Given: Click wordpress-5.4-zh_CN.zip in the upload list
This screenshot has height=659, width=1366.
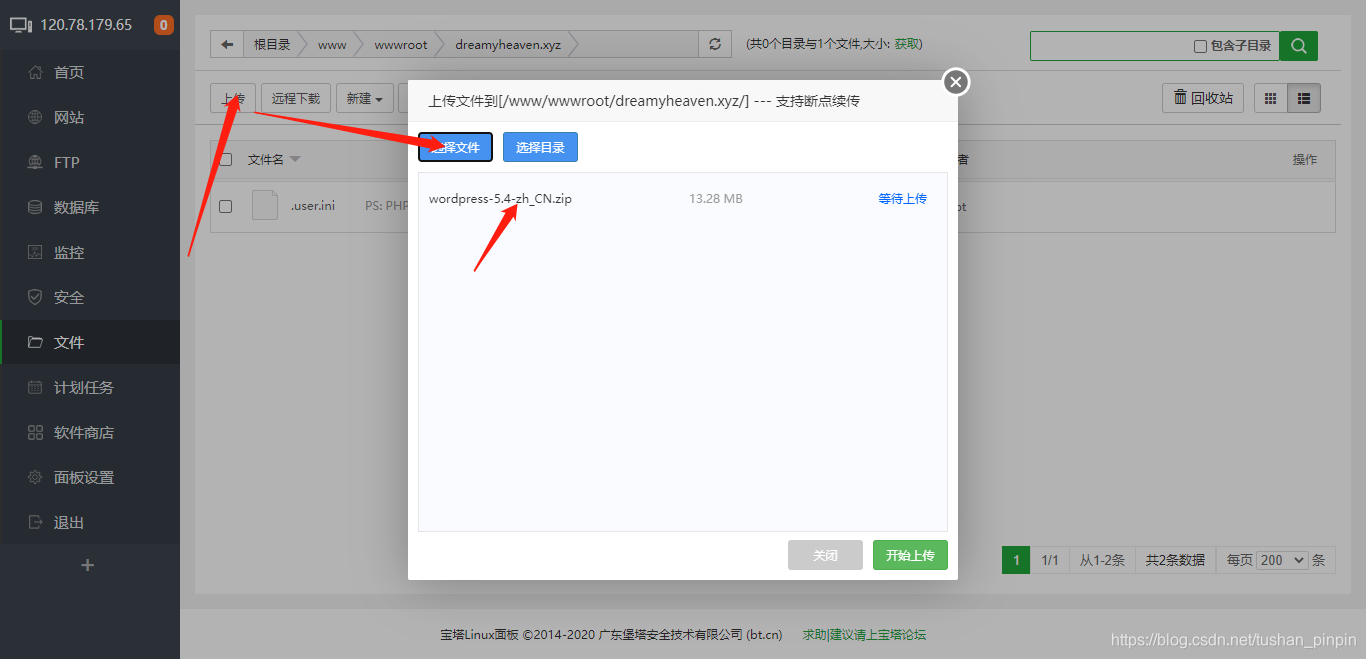Looking at the screenshot, I should 500,198.
